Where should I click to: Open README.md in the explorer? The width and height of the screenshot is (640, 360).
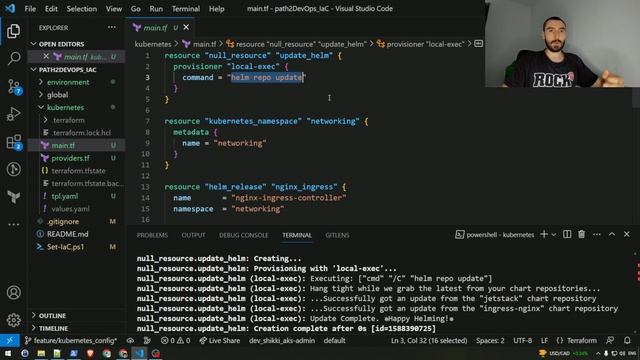pos(67,234)
